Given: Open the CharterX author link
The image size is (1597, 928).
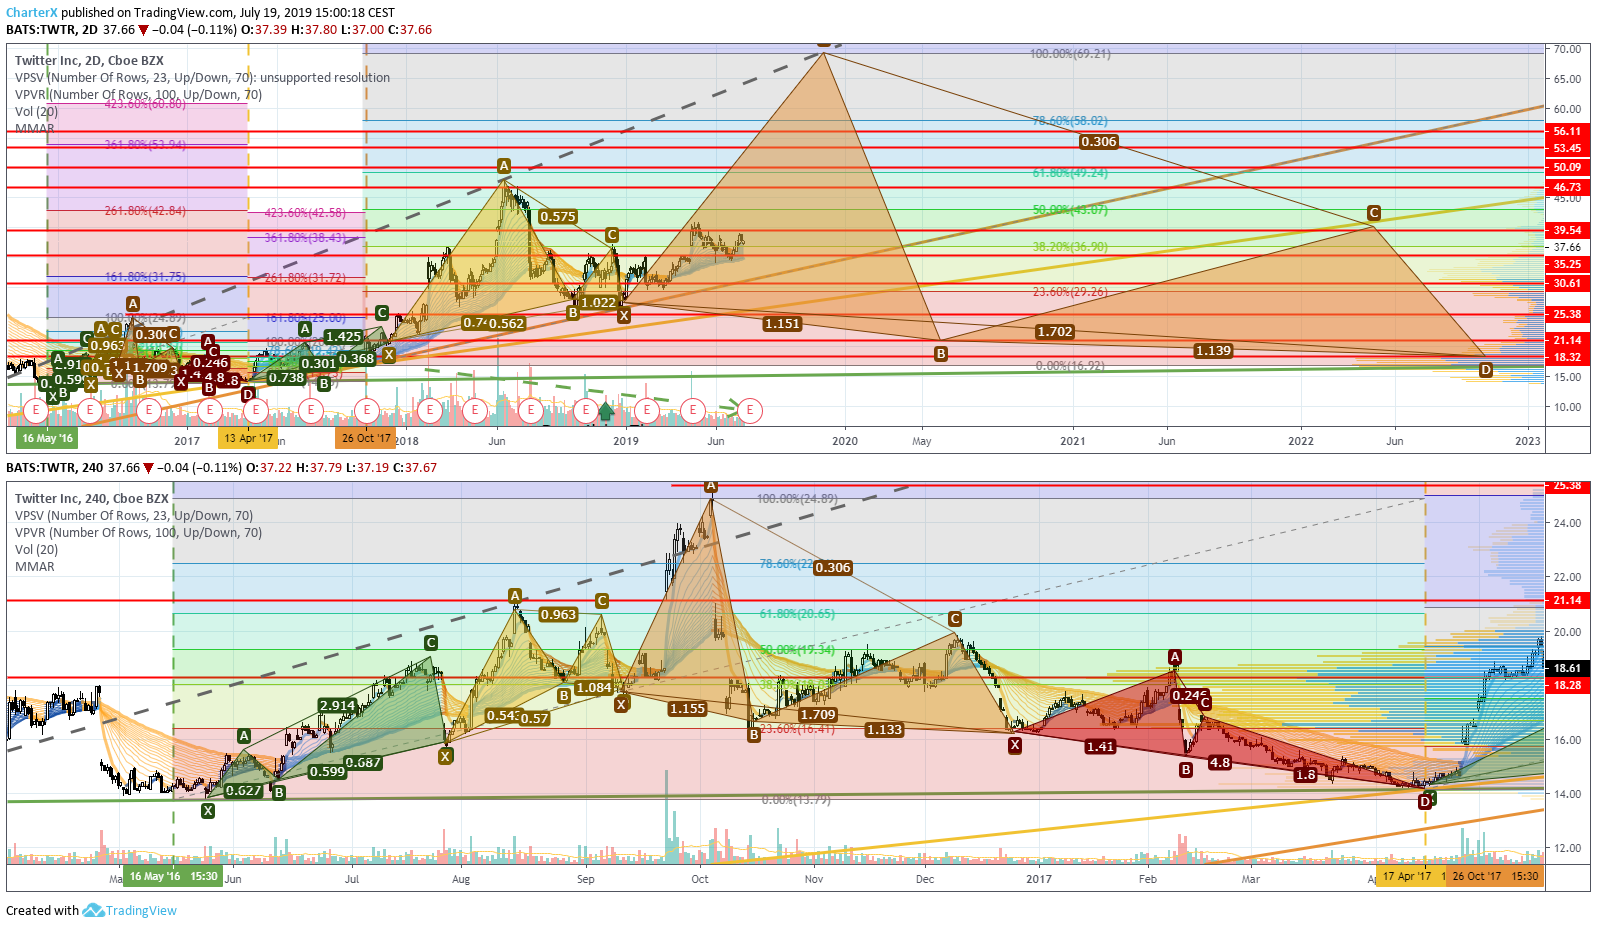Looking at the screenshot, I should (32, 13).
